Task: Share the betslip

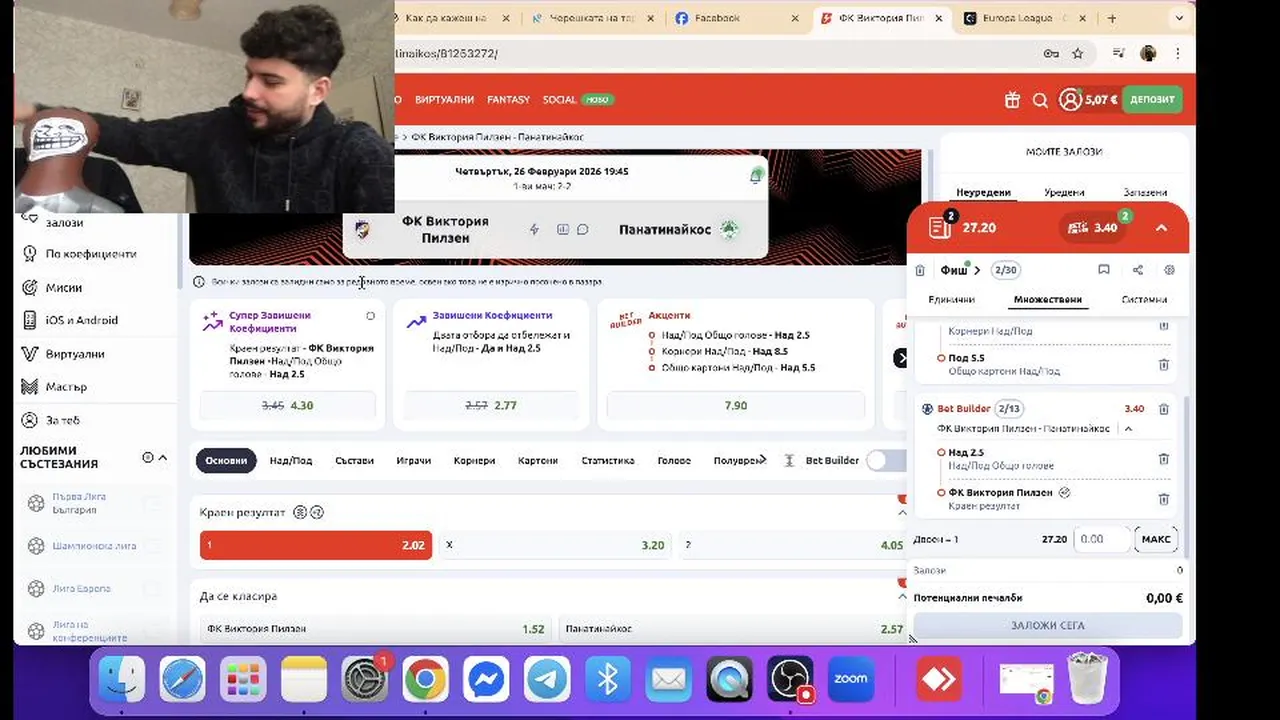Action: (1138, 270)
